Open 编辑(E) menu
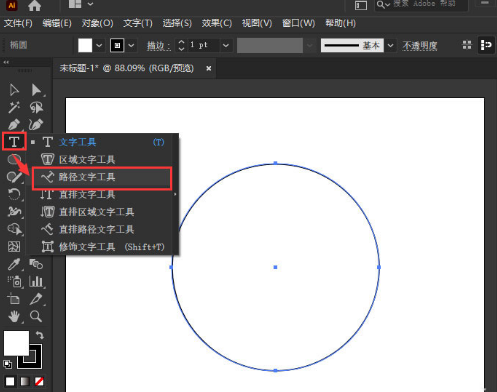The image size is (497, 392). tap(57, 23)
